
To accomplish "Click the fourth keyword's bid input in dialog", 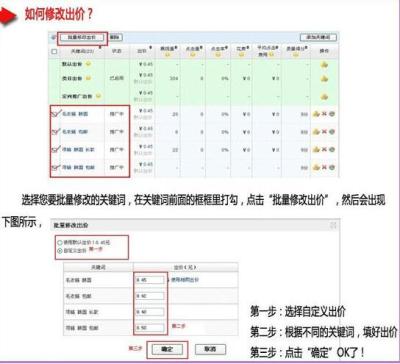I will point(150,328).
